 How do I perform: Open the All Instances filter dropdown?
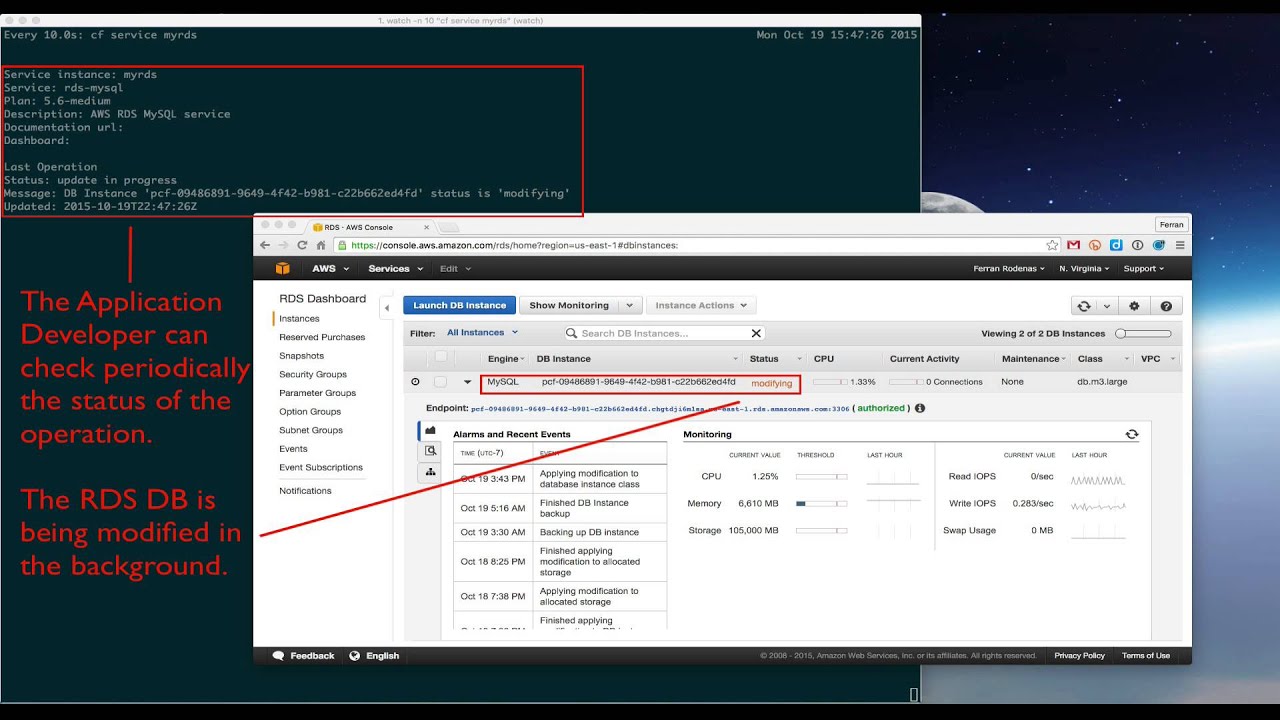pos(482,332)
